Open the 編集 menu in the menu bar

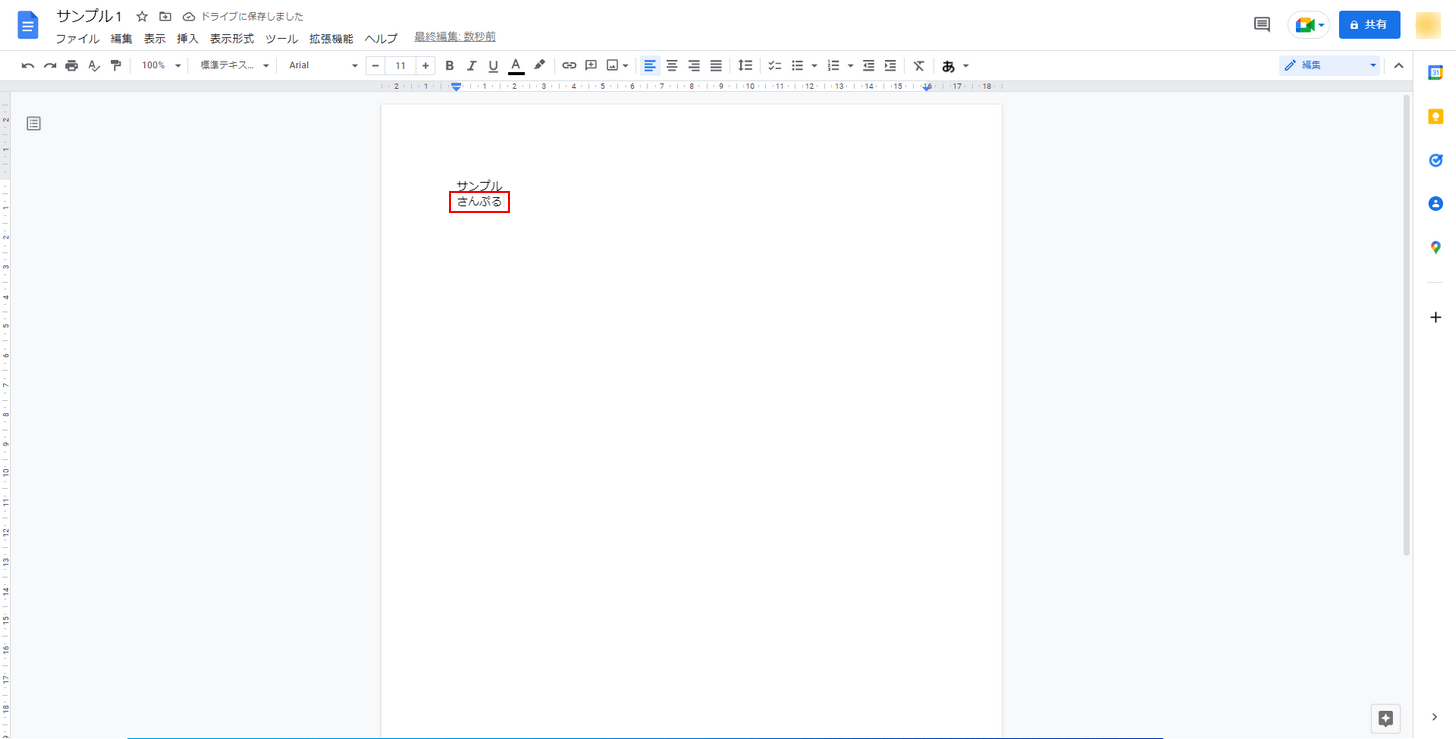pos(121,39)
